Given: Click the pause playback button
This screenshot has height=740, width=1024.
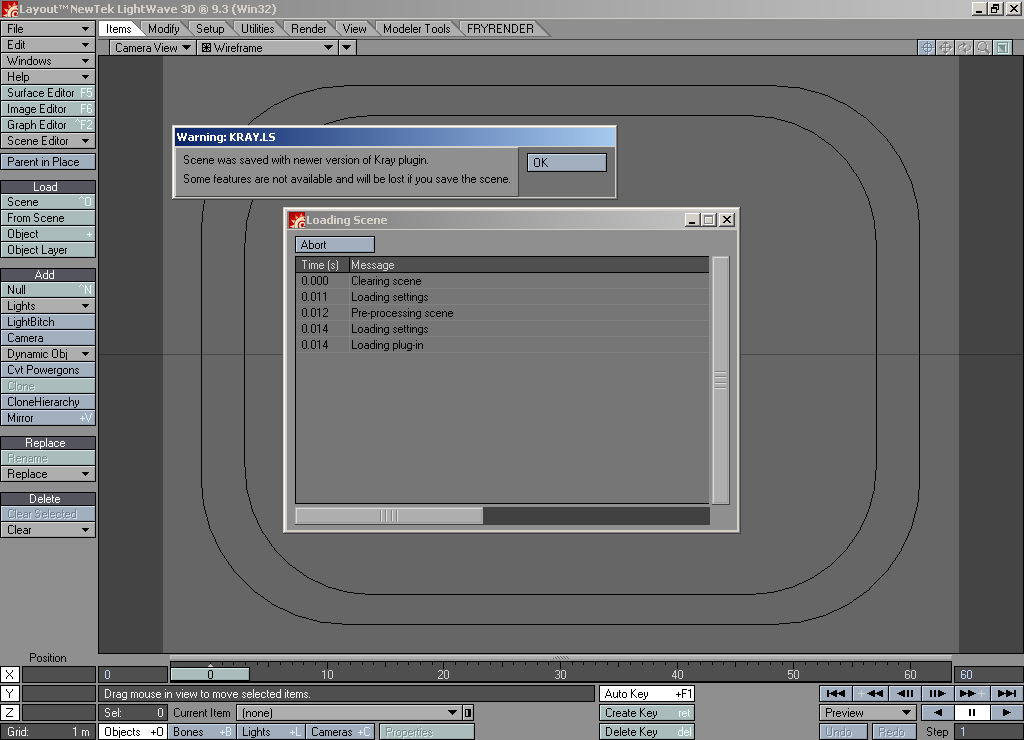Looking at the screenshot, I should click(x=972, y=713).
